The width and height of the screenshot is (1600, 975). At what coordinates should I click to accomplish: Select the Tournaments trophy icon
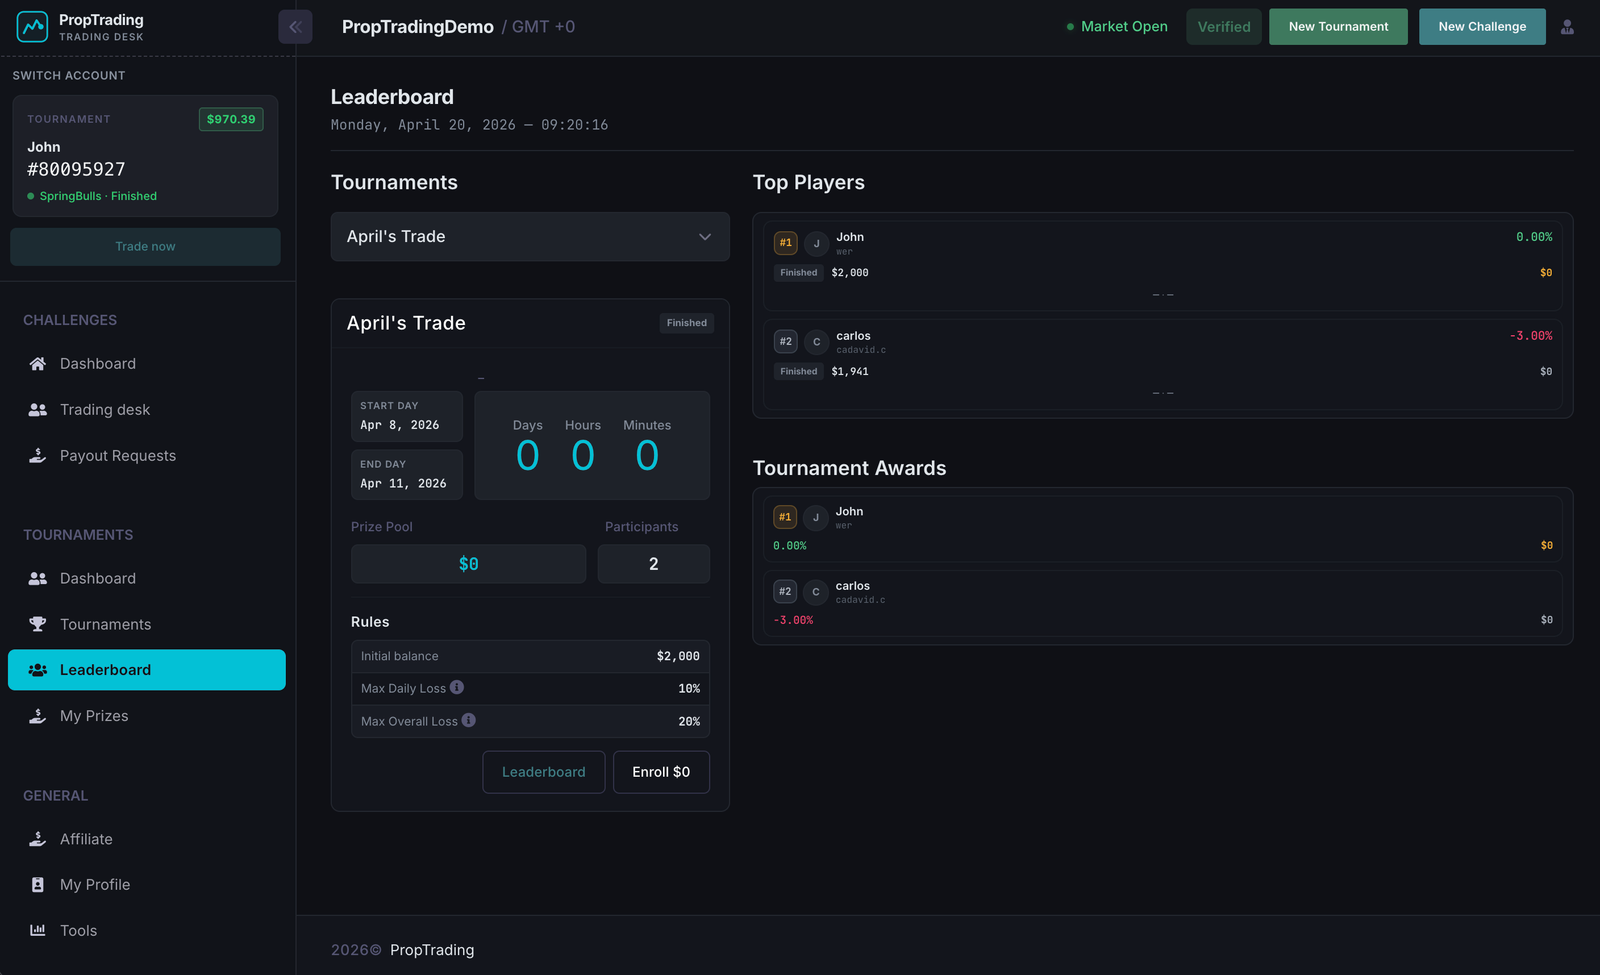click(37, 623)
